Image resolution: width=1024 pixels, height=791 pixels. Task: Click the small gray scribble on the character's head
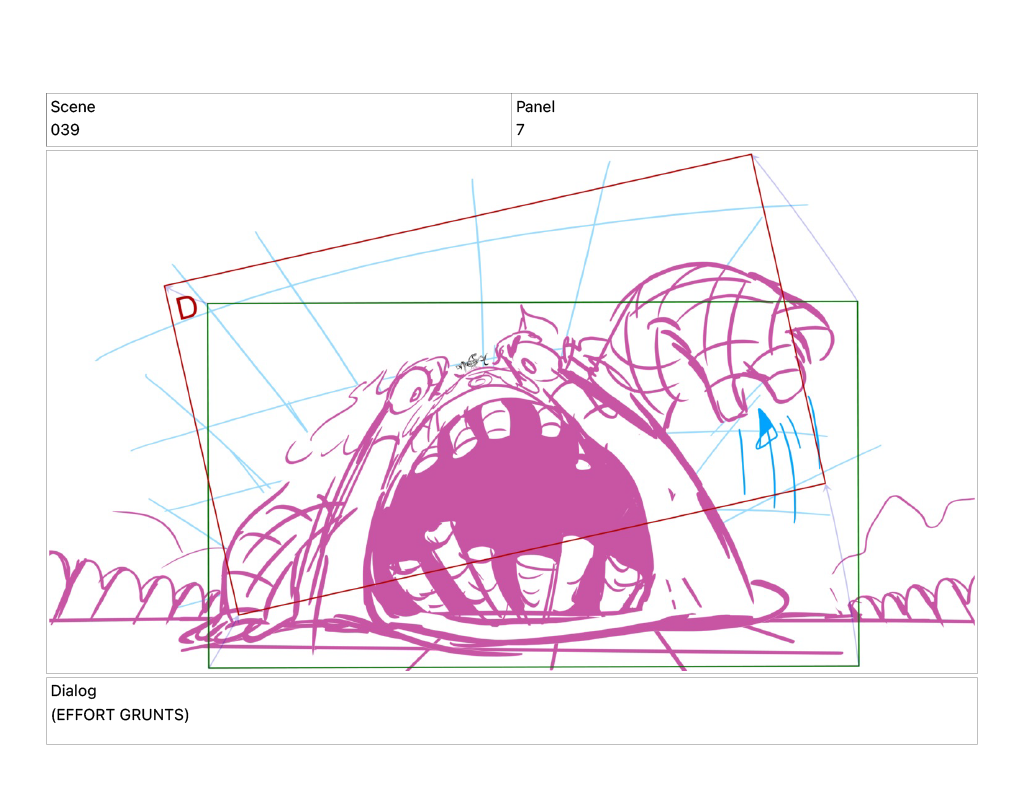click(470, 363)
